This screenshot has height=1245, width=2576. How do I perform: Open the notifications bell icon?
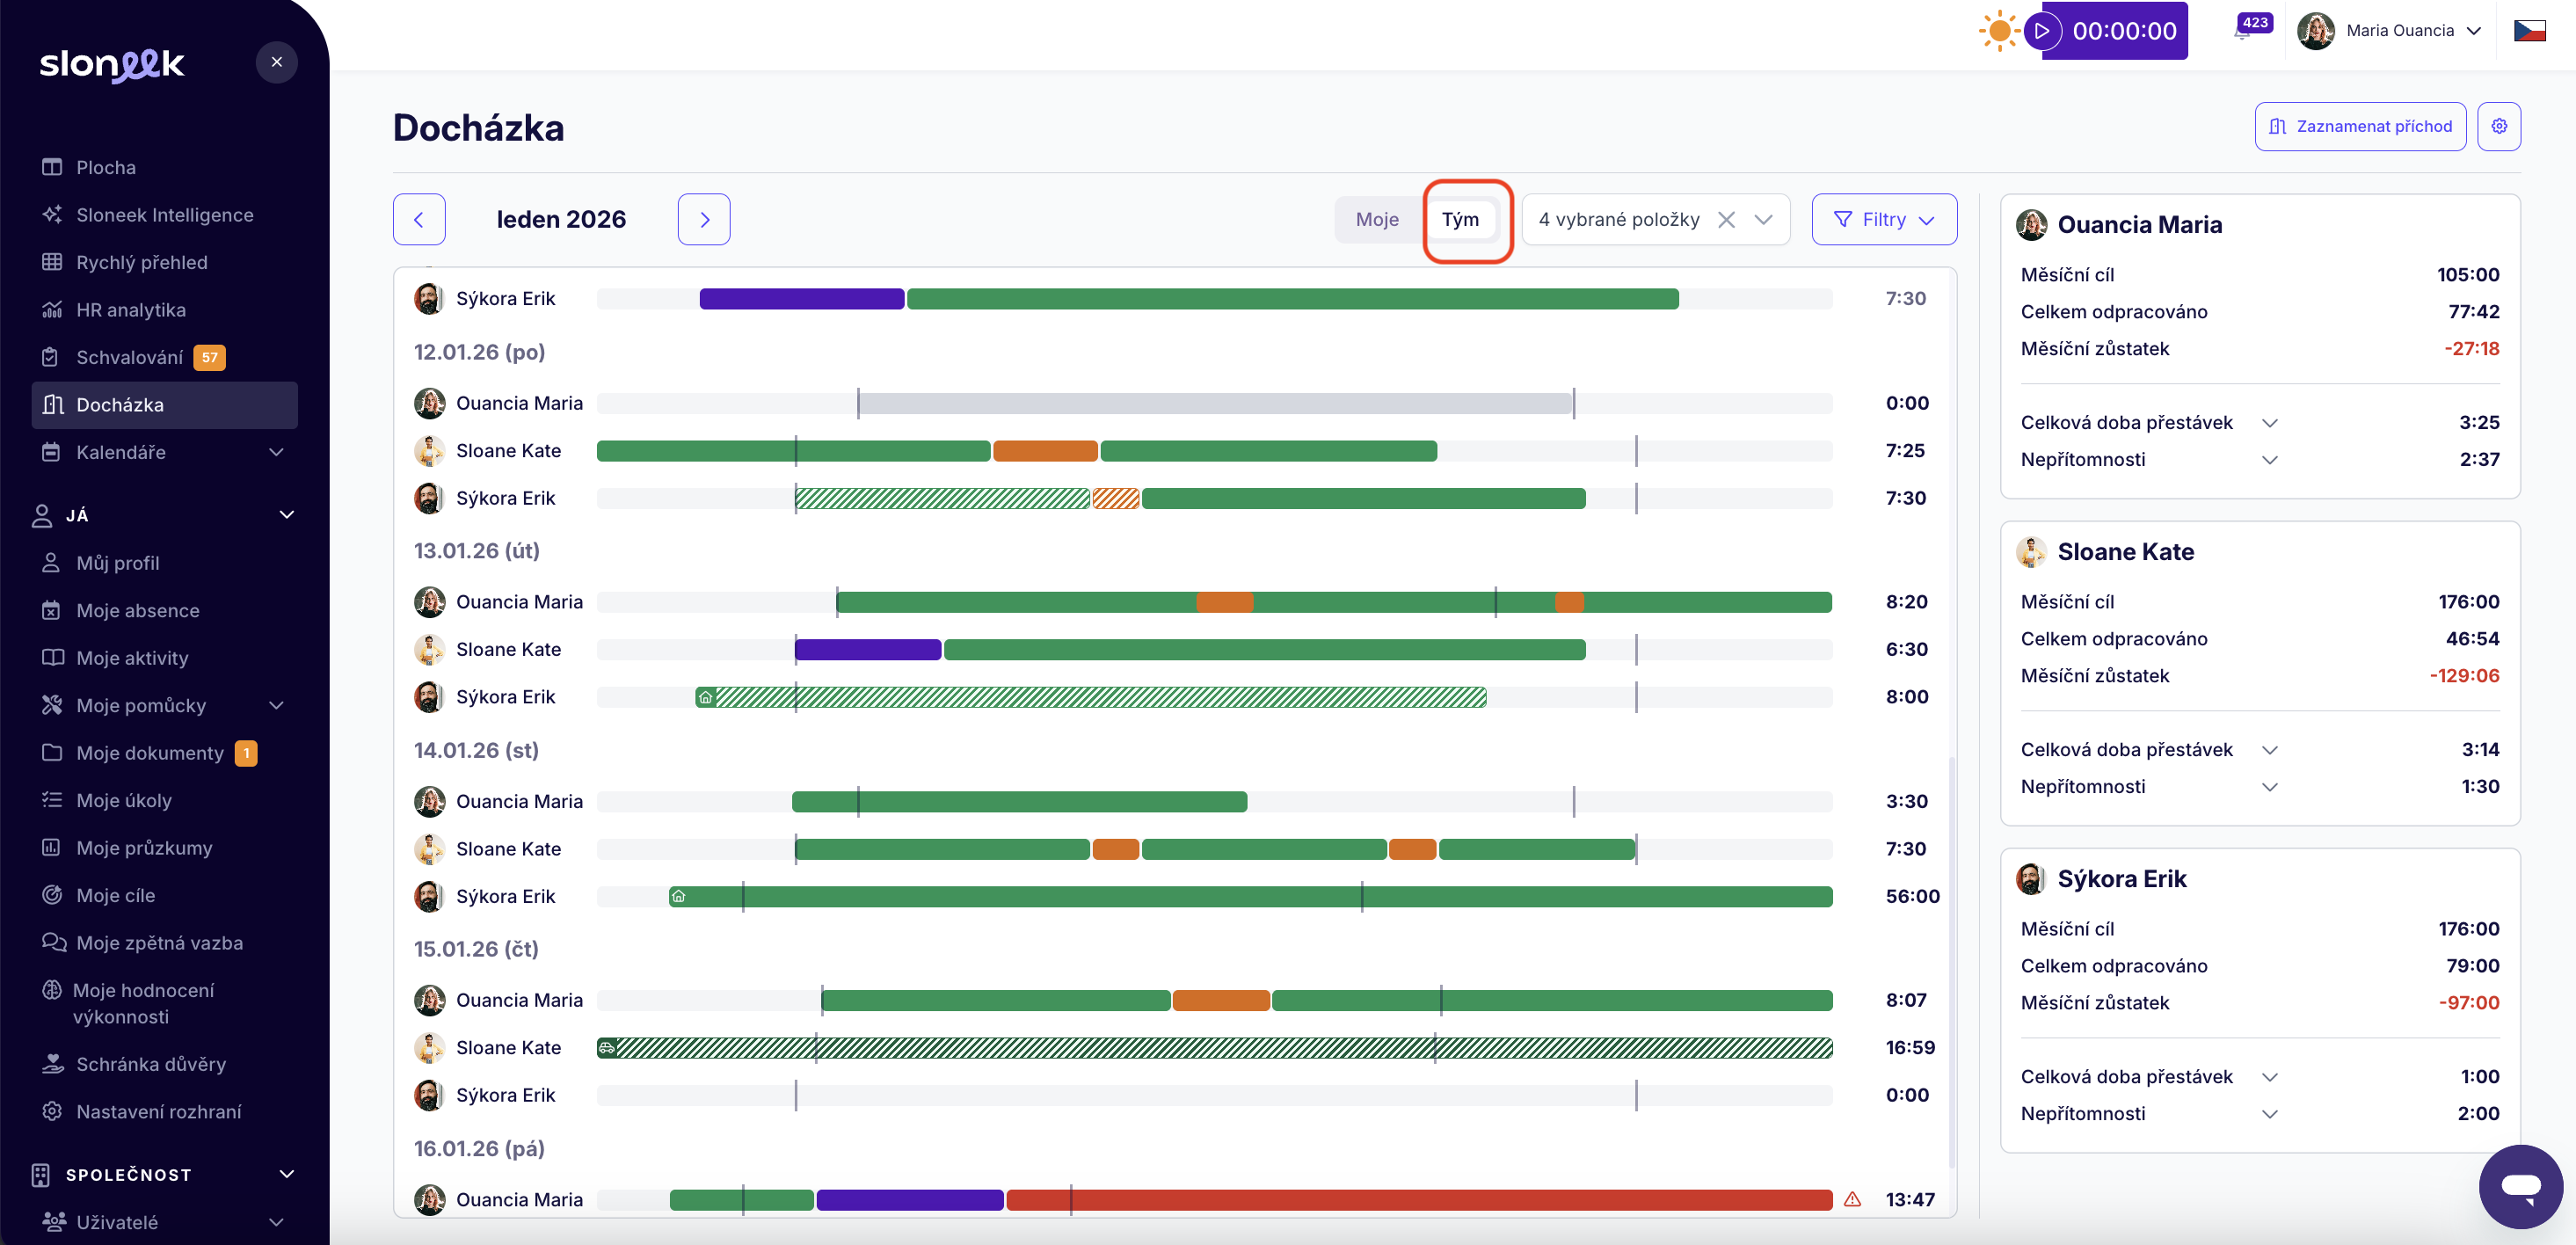[x=2242, y=32]
